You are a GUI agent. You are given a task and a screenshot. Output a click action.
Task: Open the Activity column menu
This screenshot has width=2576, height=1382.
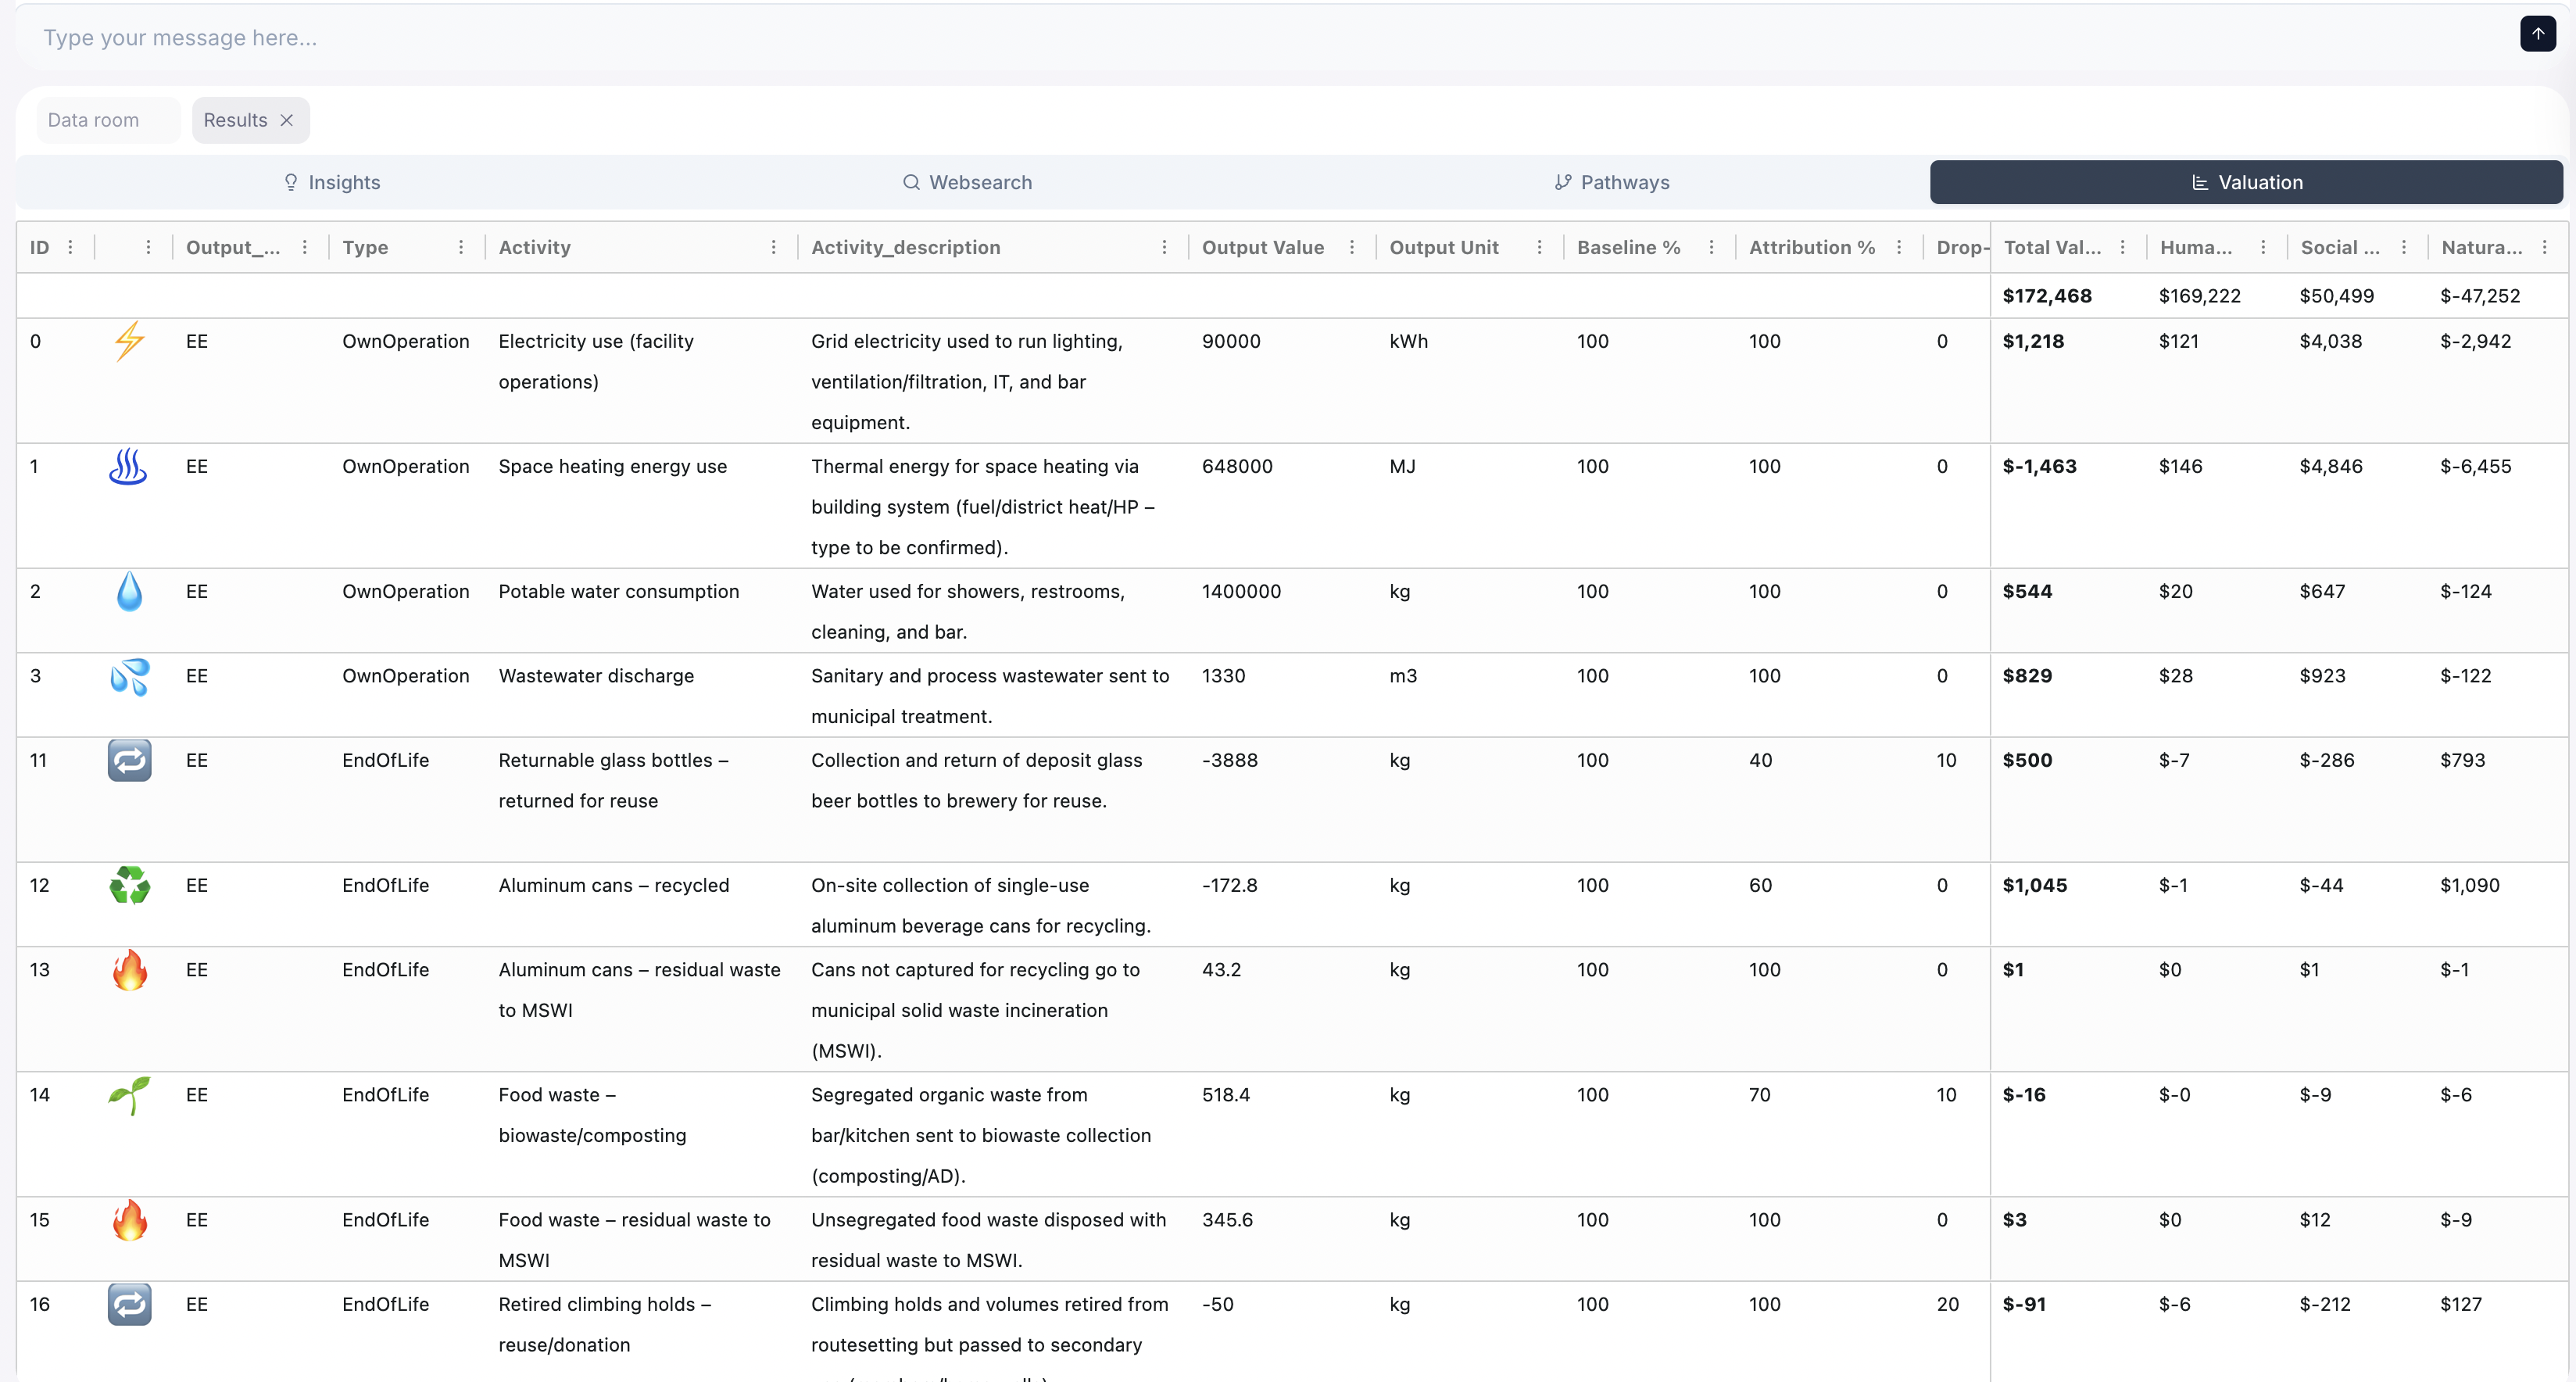click(773, 247)
